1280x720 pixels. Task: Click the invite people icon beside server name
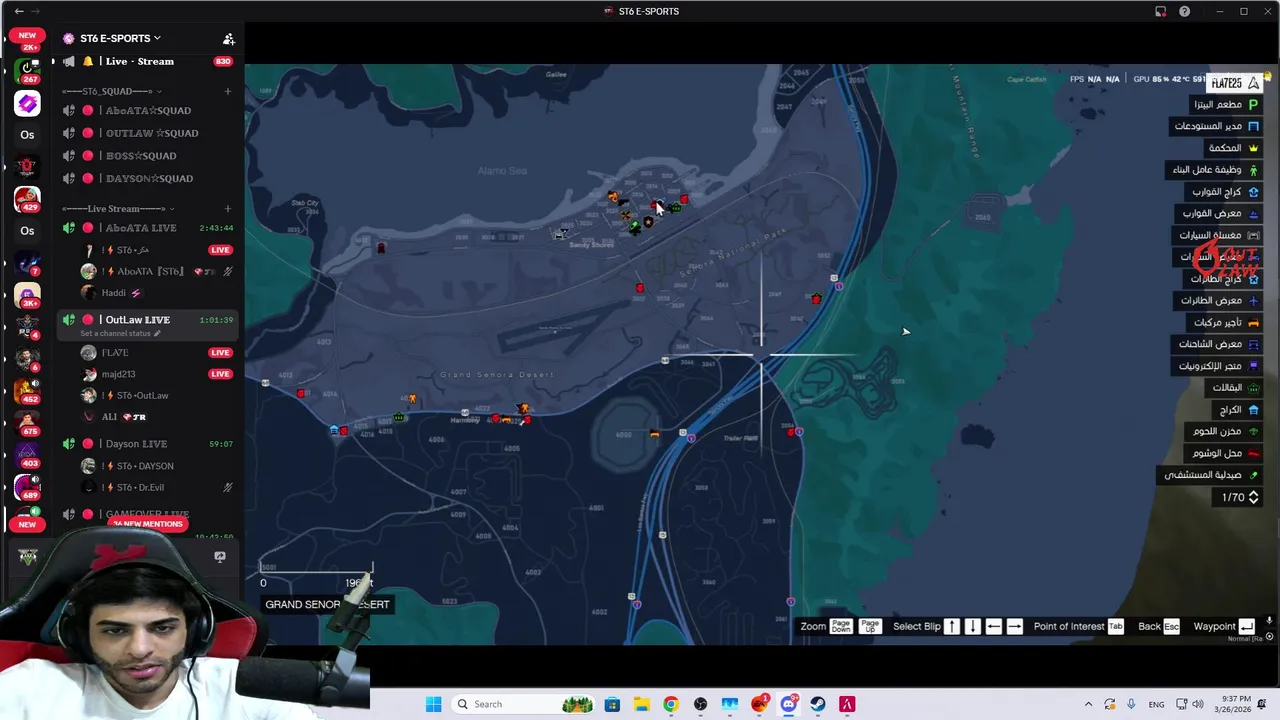click(228, 39)
